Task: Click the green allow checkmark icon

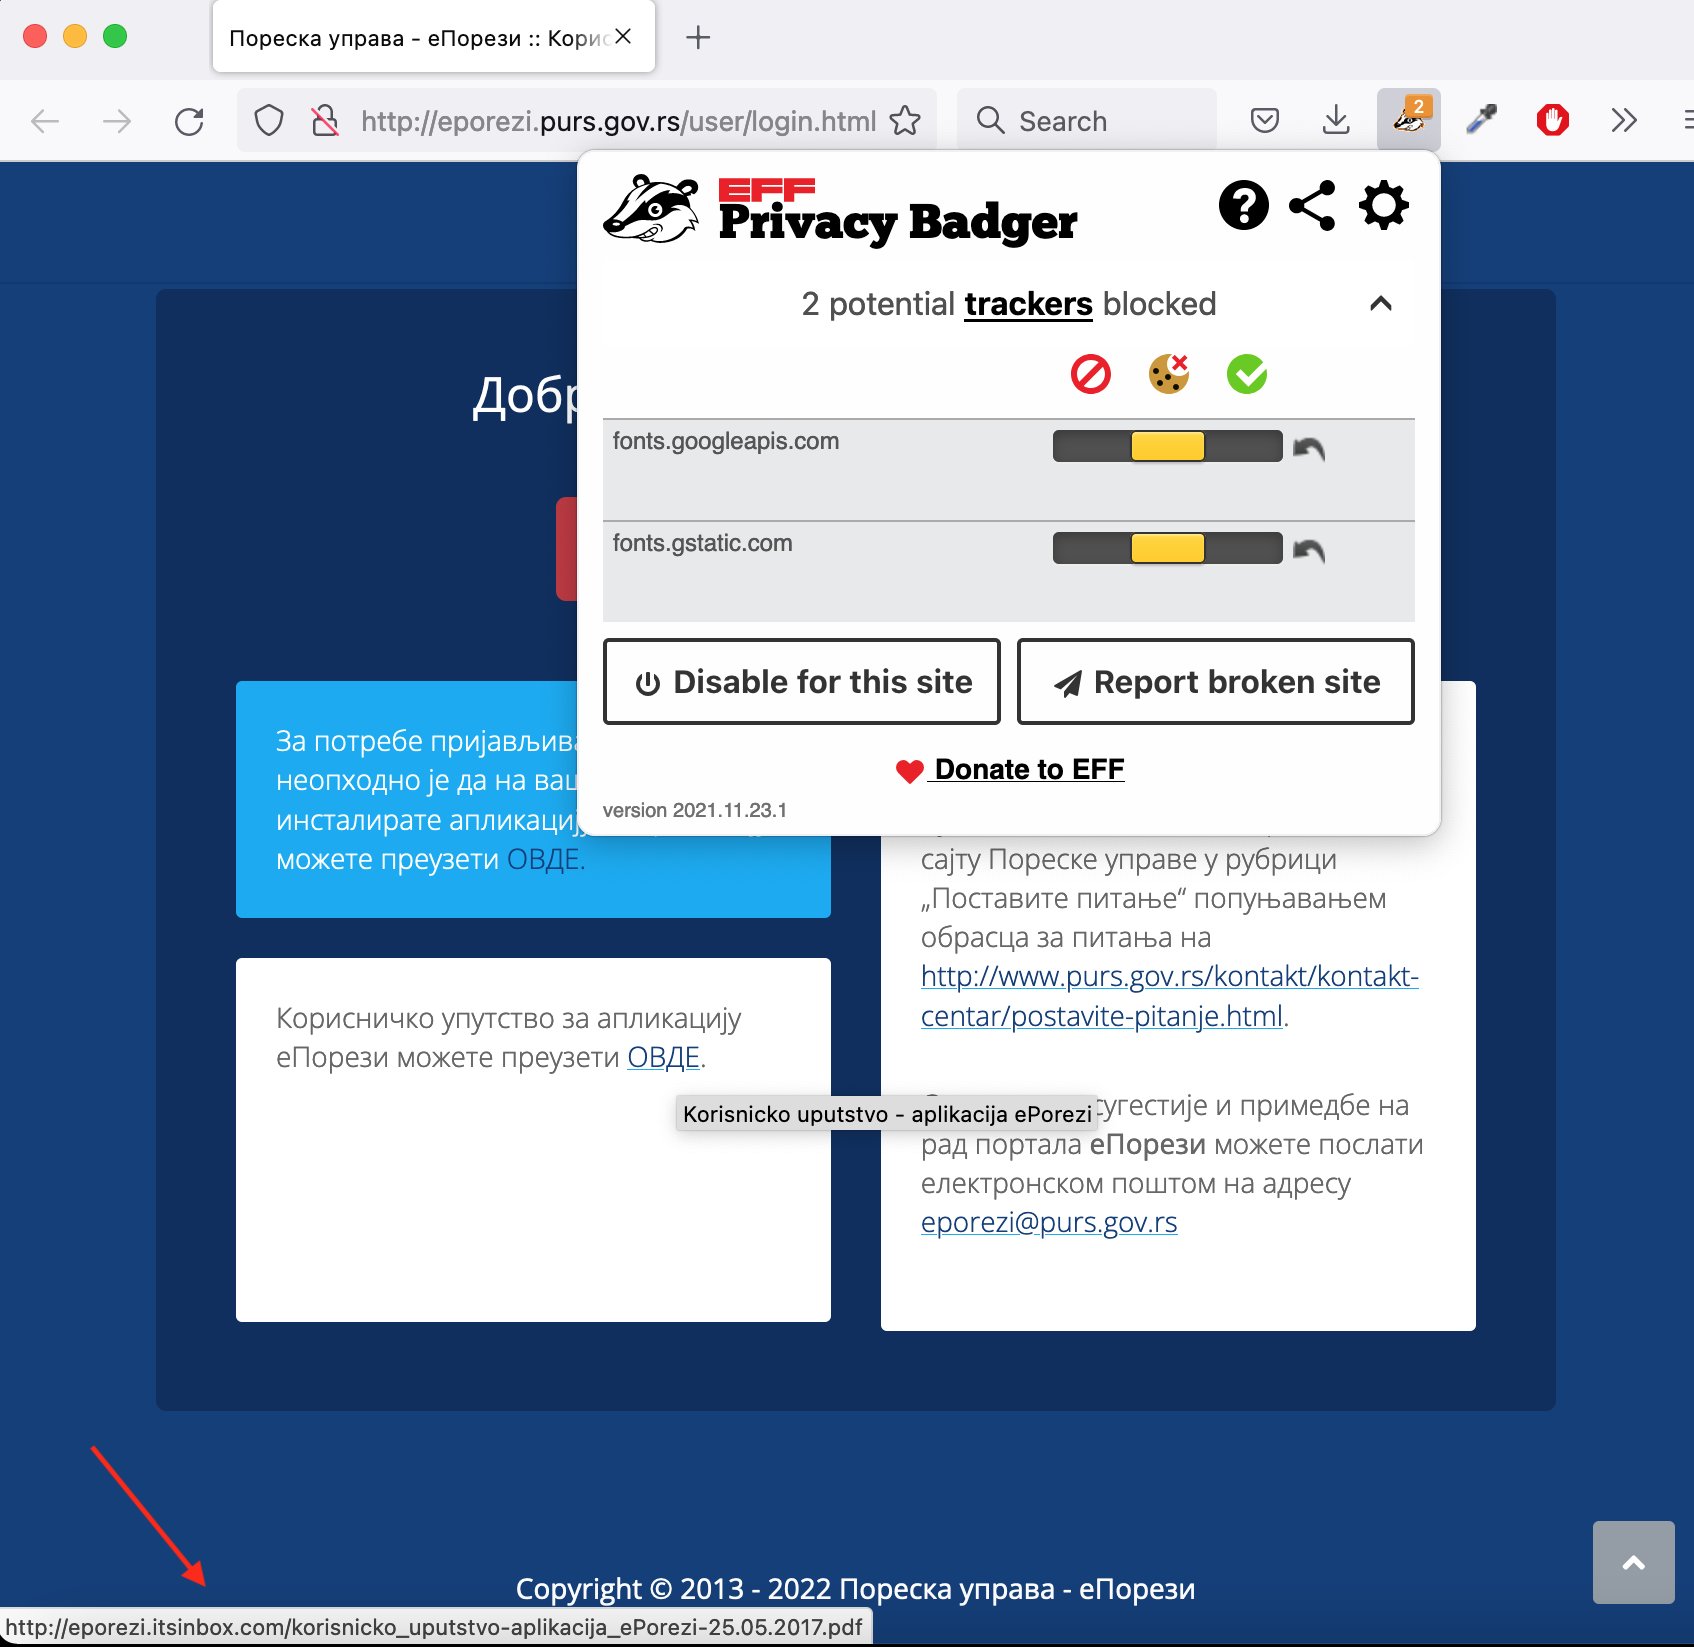Action: click(x=1247, y=375)
